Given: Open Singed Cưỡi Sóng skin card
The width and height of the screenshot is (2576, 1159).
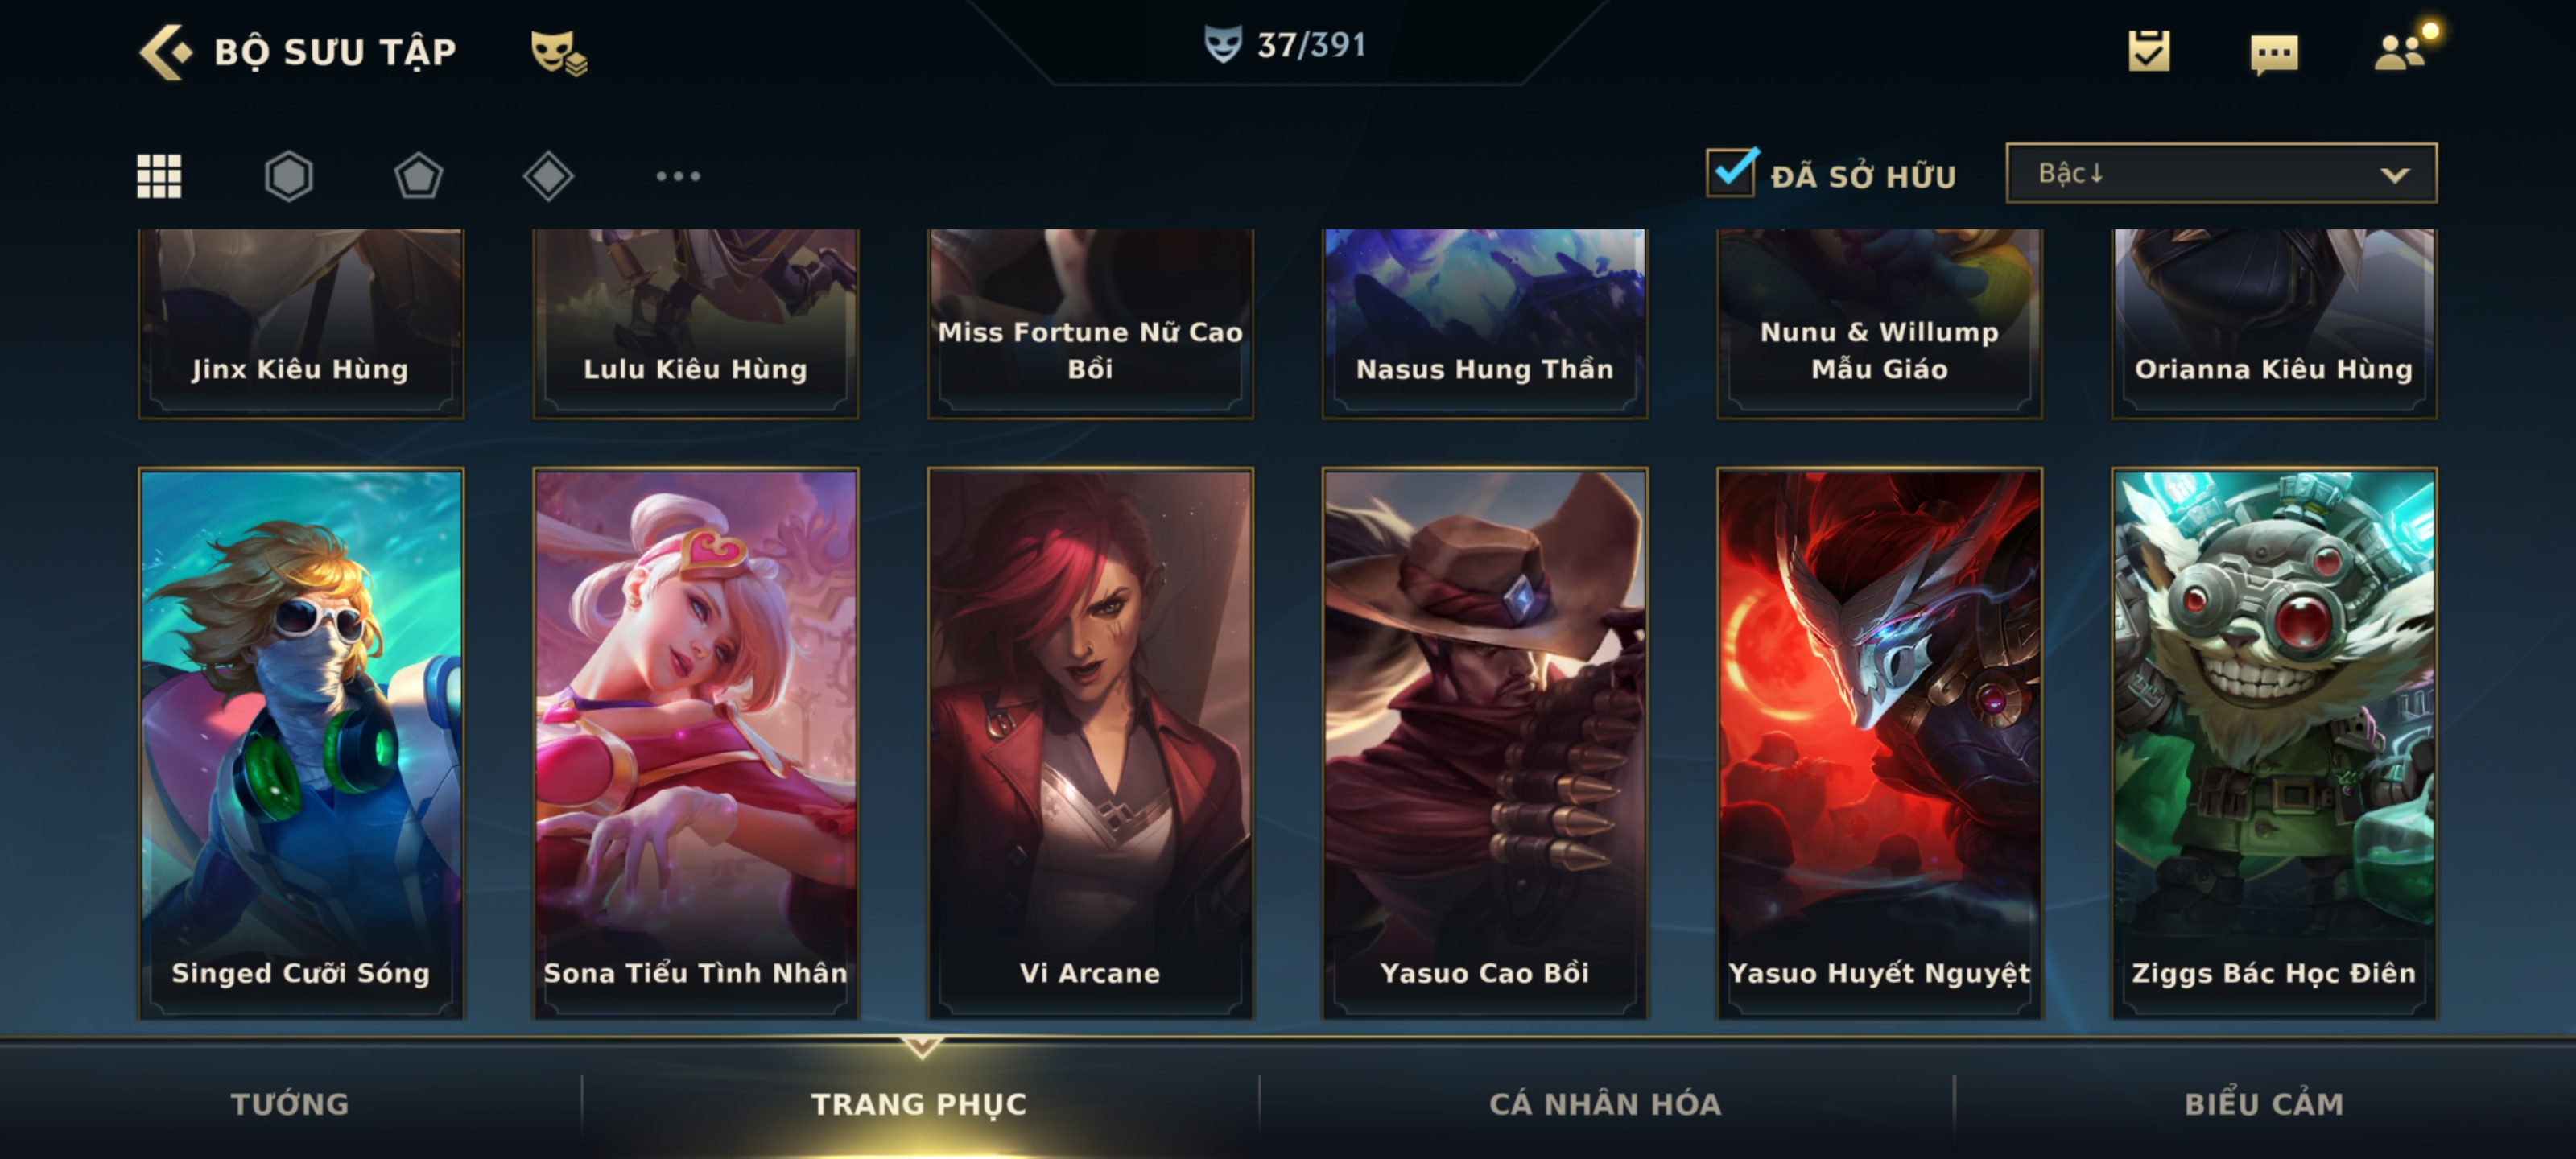Looking at the screenshot, I should coord(301,743).
